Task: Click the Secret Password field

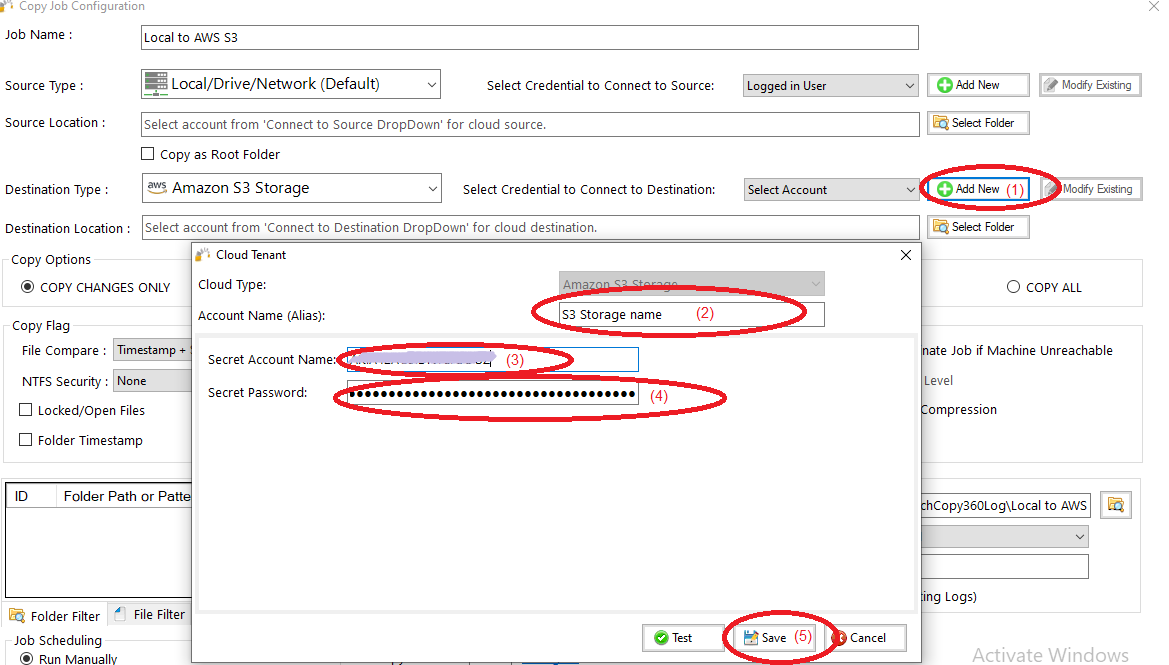Action: 492,393
